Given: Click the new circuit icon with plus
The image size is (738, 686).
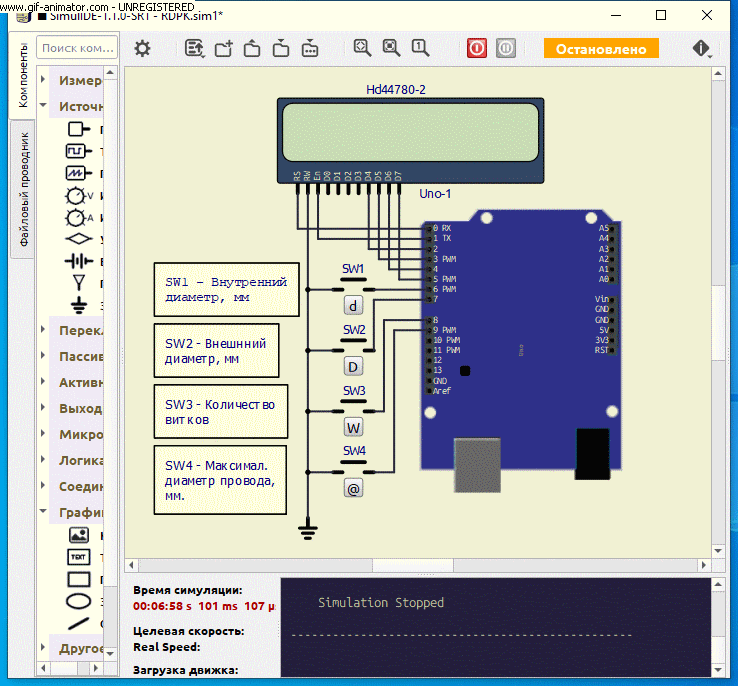Looking at the screenshot, I should pos(224,48).
